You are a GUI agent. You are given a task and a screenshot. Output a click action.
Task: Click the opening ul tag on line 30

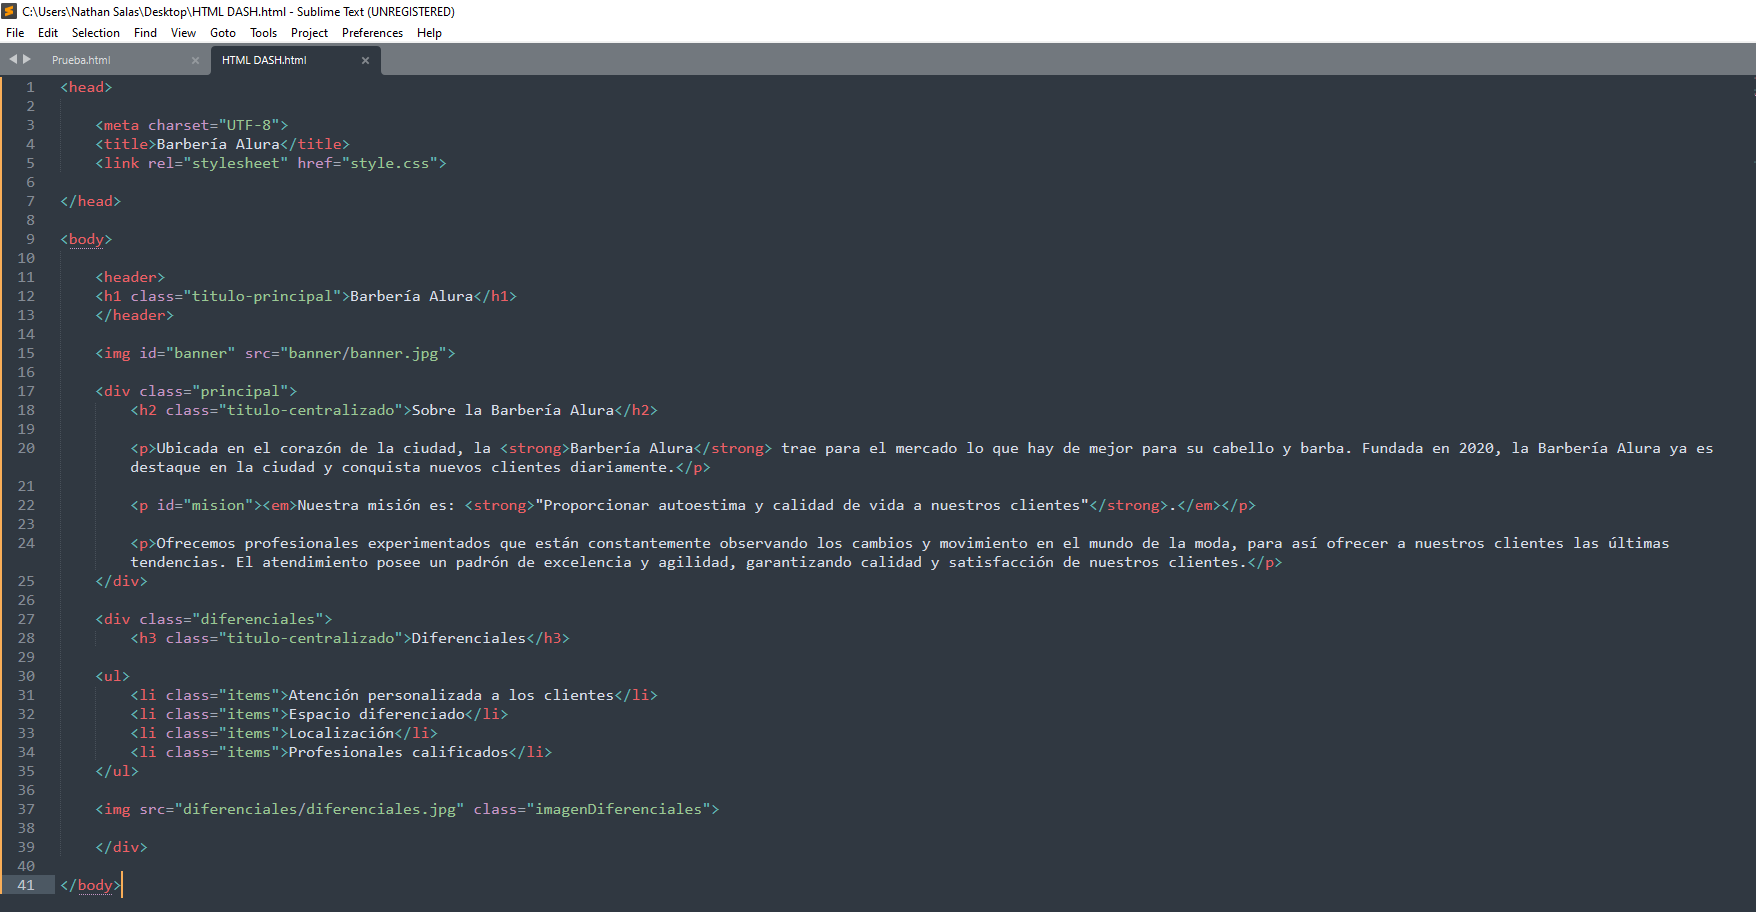[x=112, y=676]
